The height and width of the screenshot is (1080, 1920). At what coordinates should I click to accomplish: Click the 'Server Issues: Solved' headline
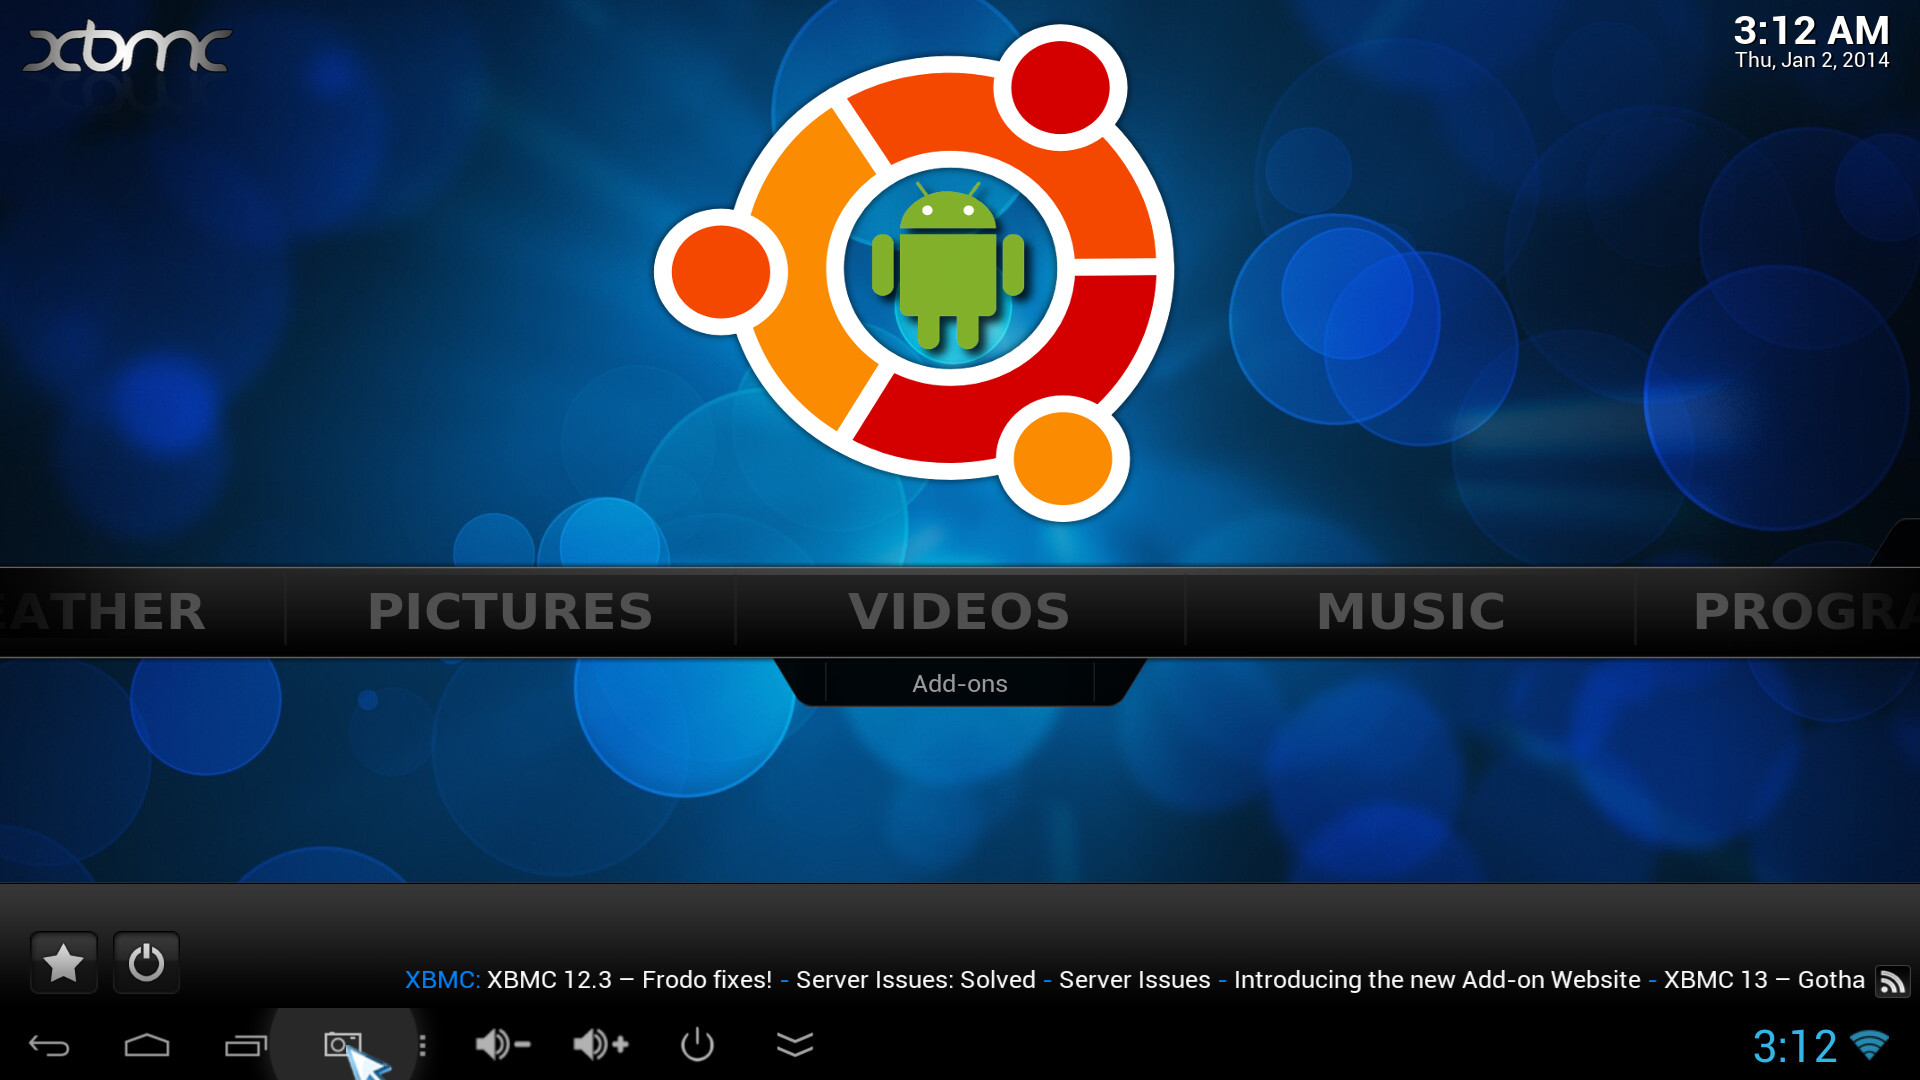click(x=916, y=980)
